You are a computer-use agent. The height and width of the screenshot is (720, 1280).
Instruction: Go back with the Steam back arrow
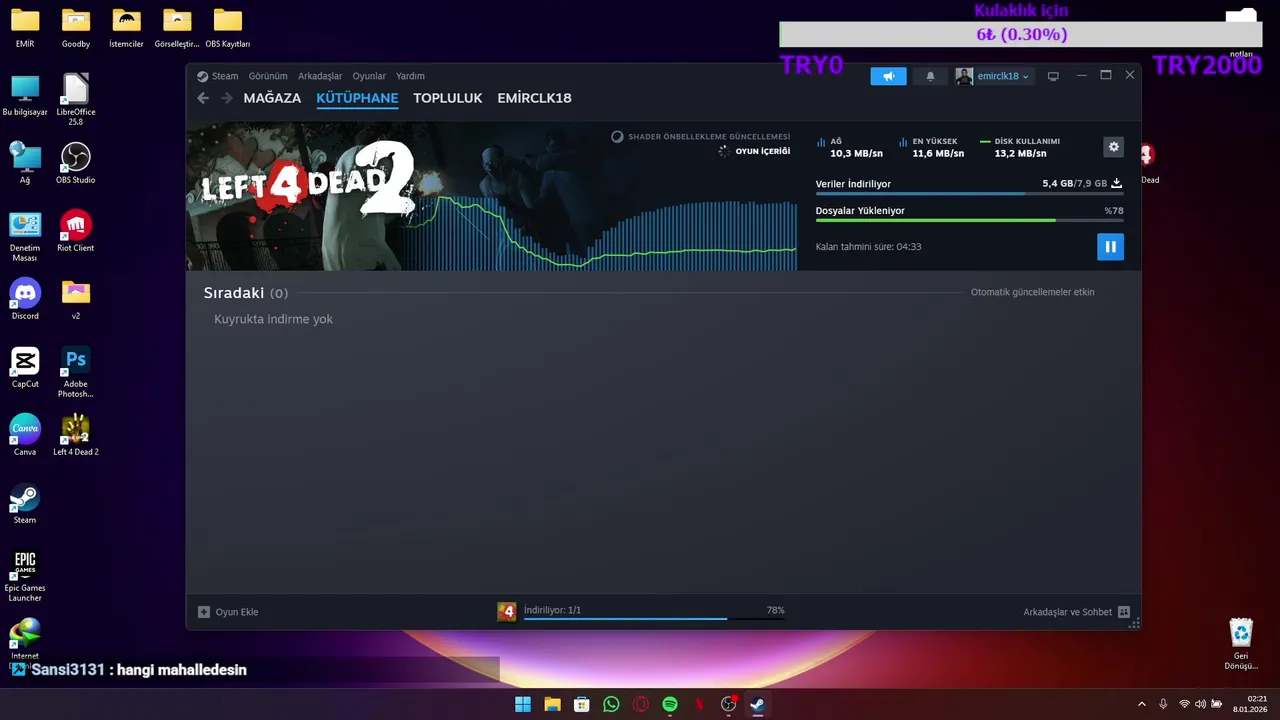click(x=203, y=98)
